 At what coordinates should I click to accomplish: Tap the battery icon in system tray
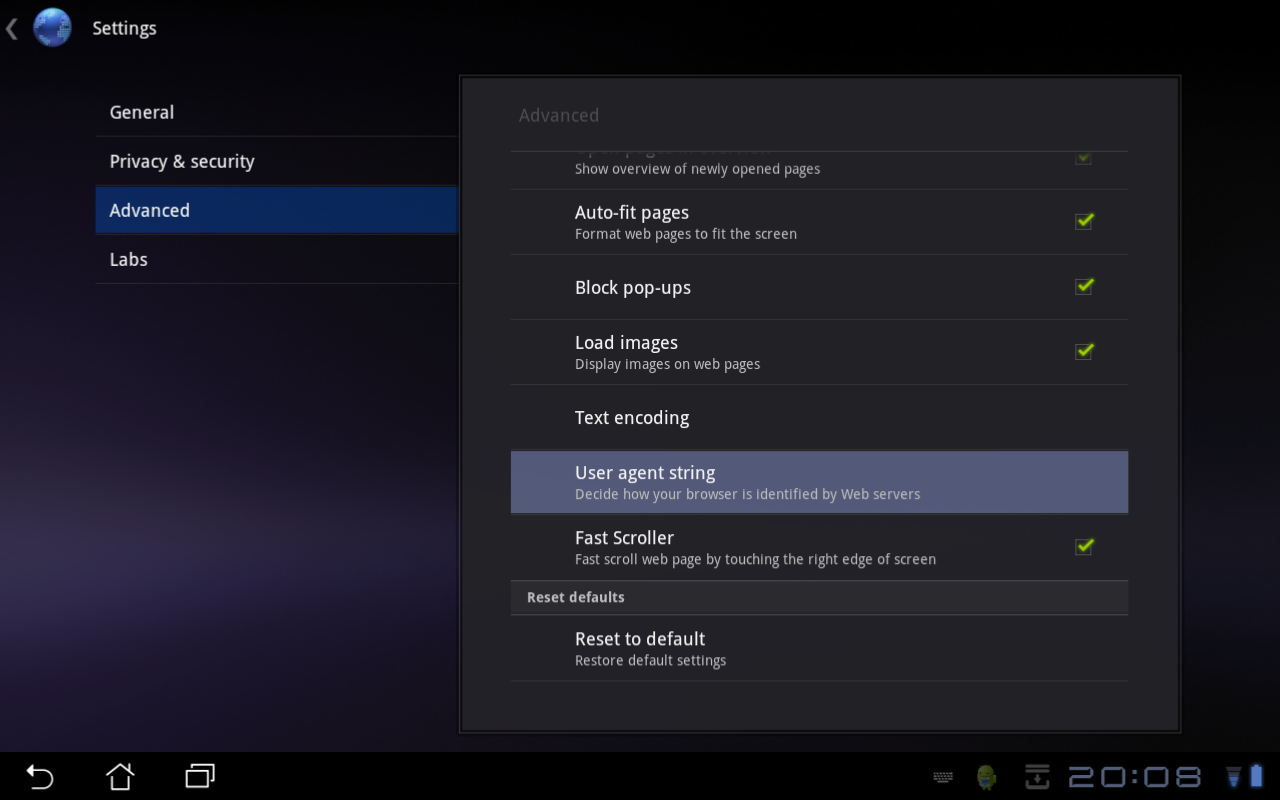[1256, 777]
